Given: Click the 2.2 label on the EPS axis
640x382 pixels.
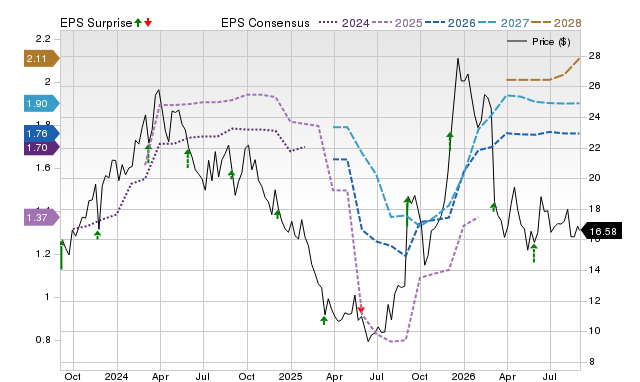Looking at the screenshot, I should tap(43, 39).
